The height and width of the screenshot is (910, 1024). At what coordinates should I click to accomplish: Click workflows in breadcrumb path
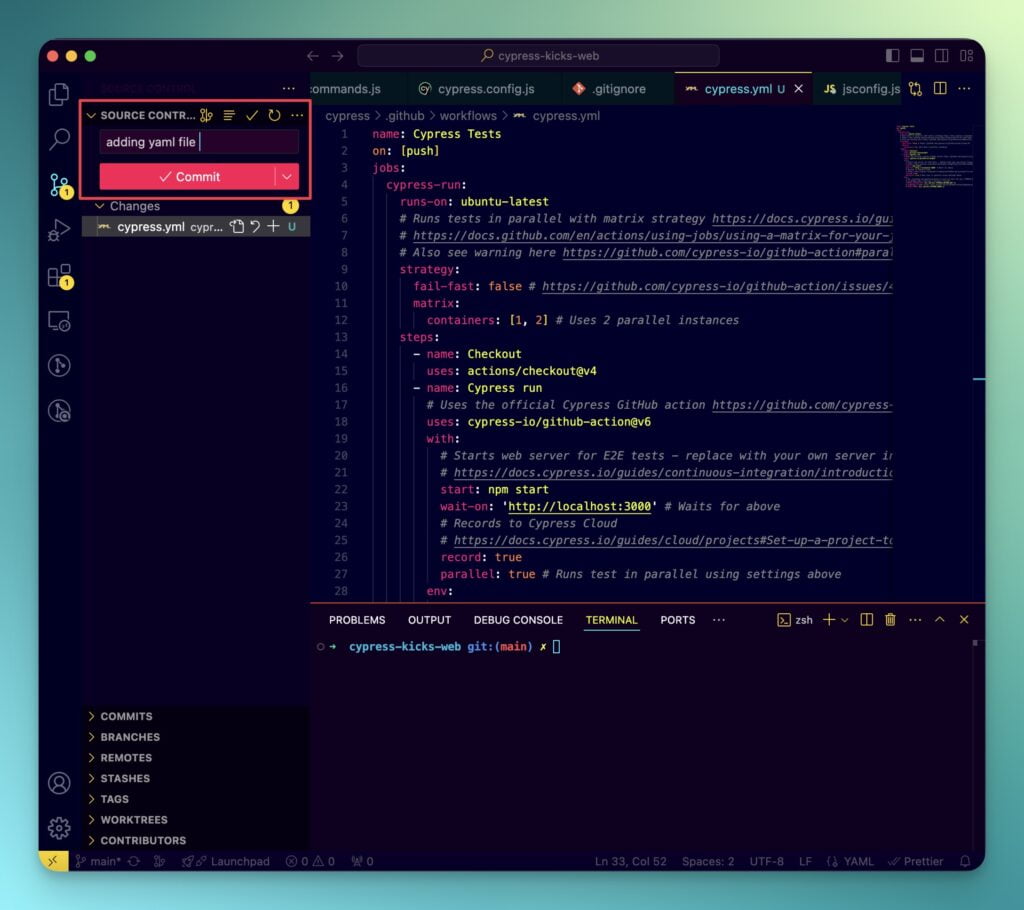coord(468,116)
